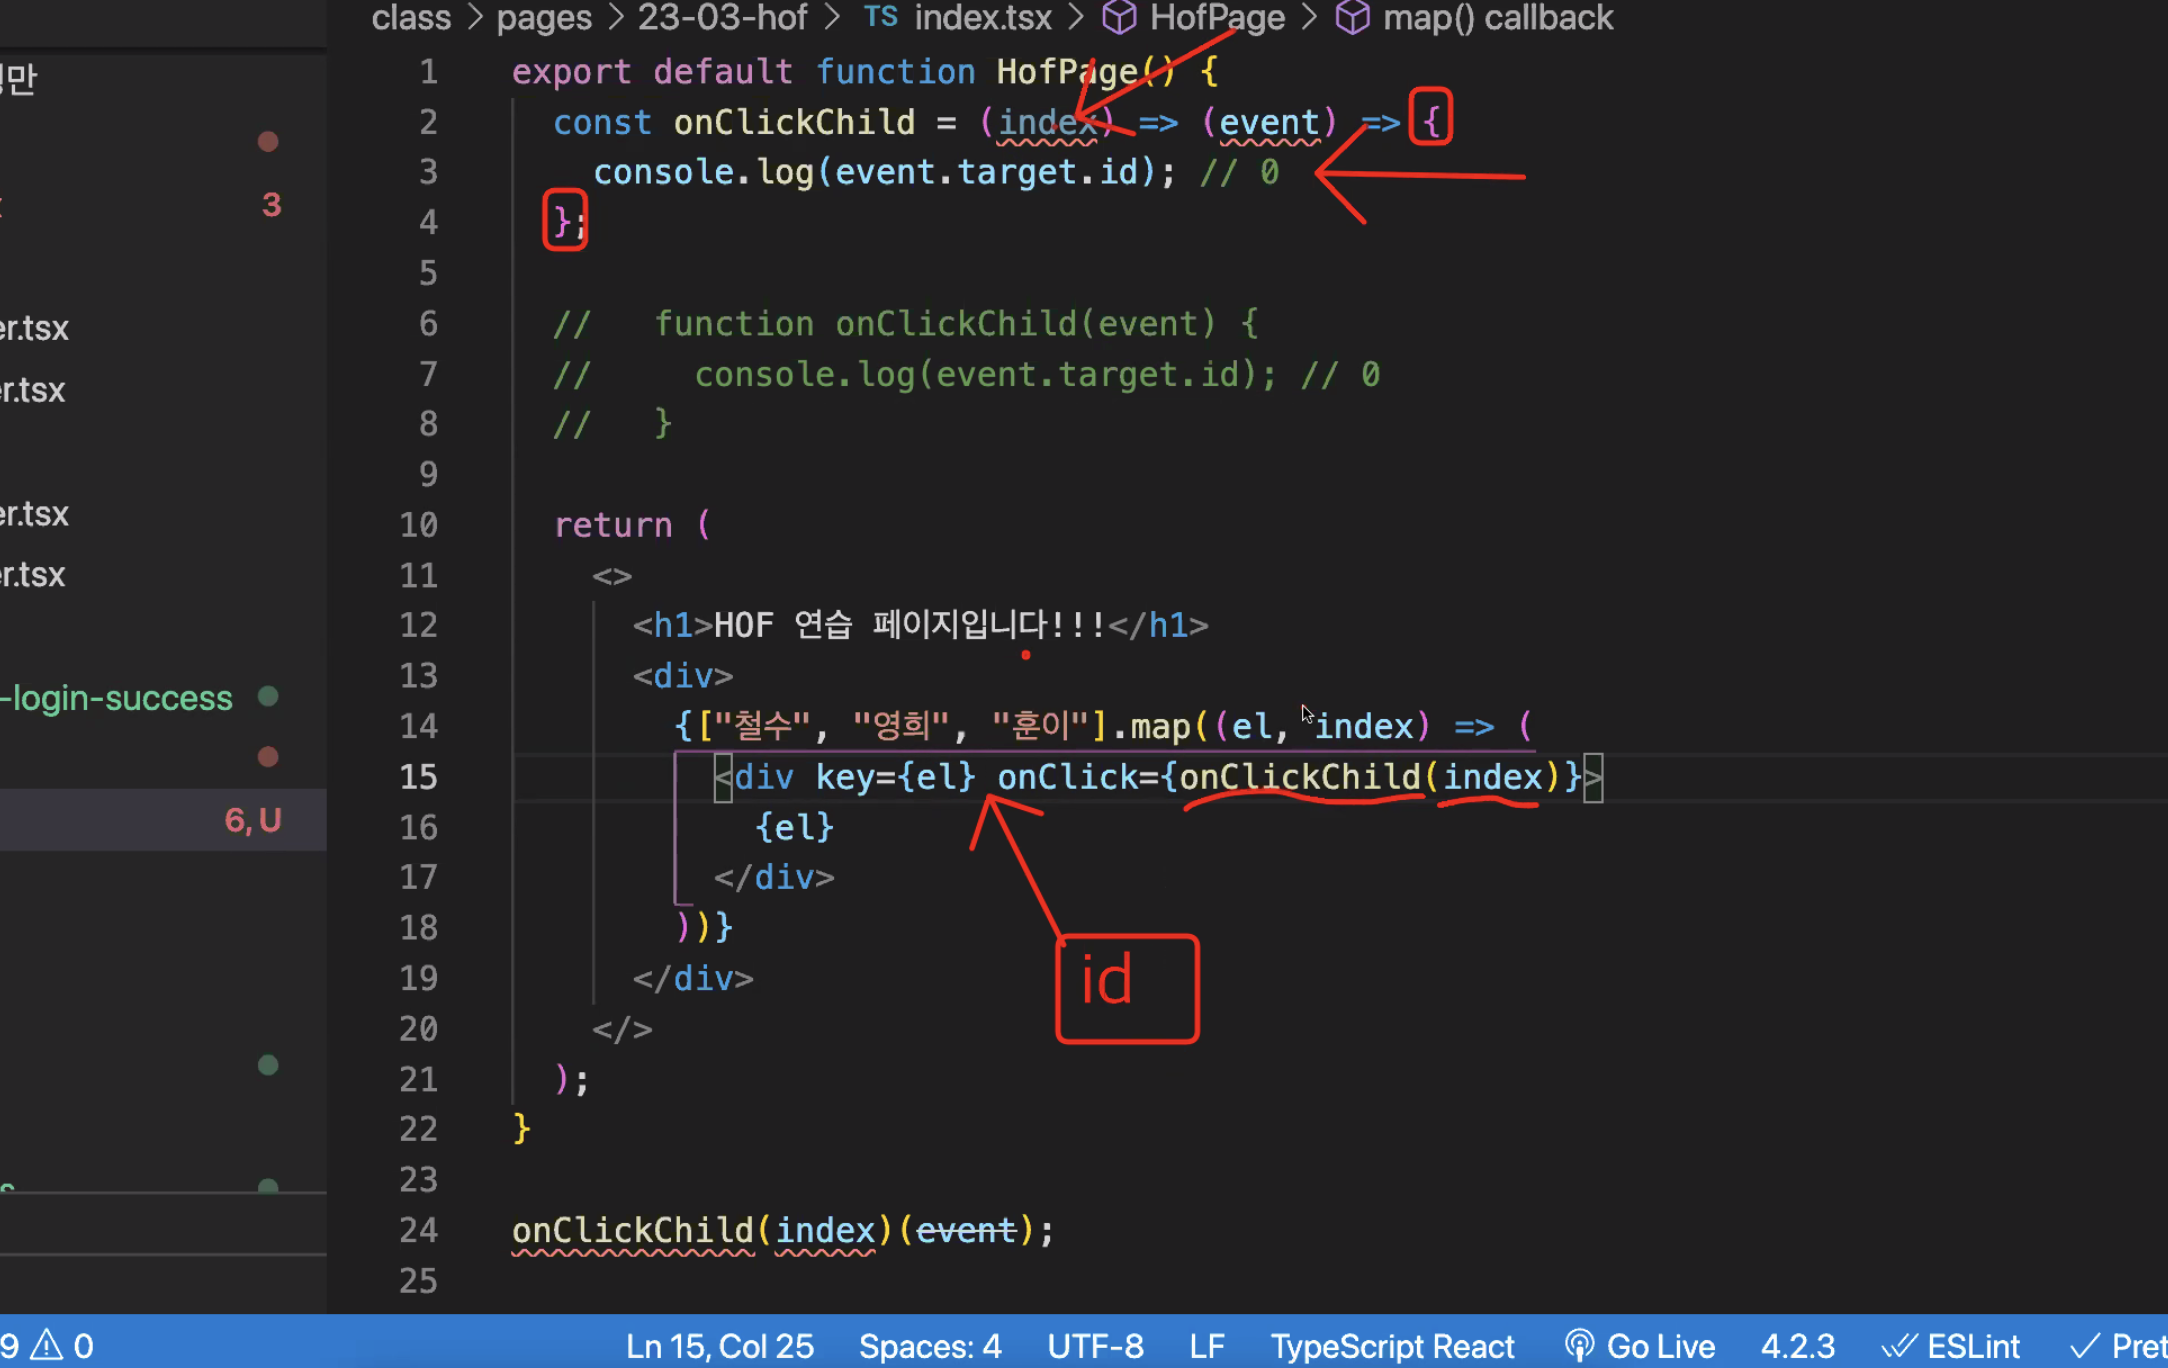2168x1368 pixels.
Task: Open the pages breadcrumb segment
Action: coord(544,17)
